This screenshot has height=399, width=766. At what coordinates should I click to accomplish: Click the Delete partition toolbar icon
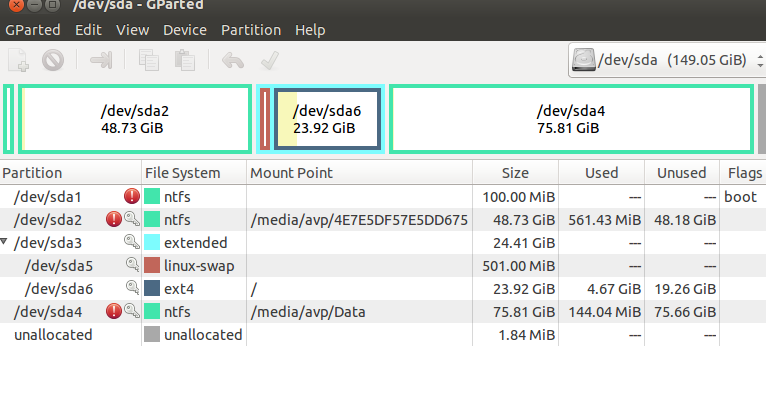(53, 61)
